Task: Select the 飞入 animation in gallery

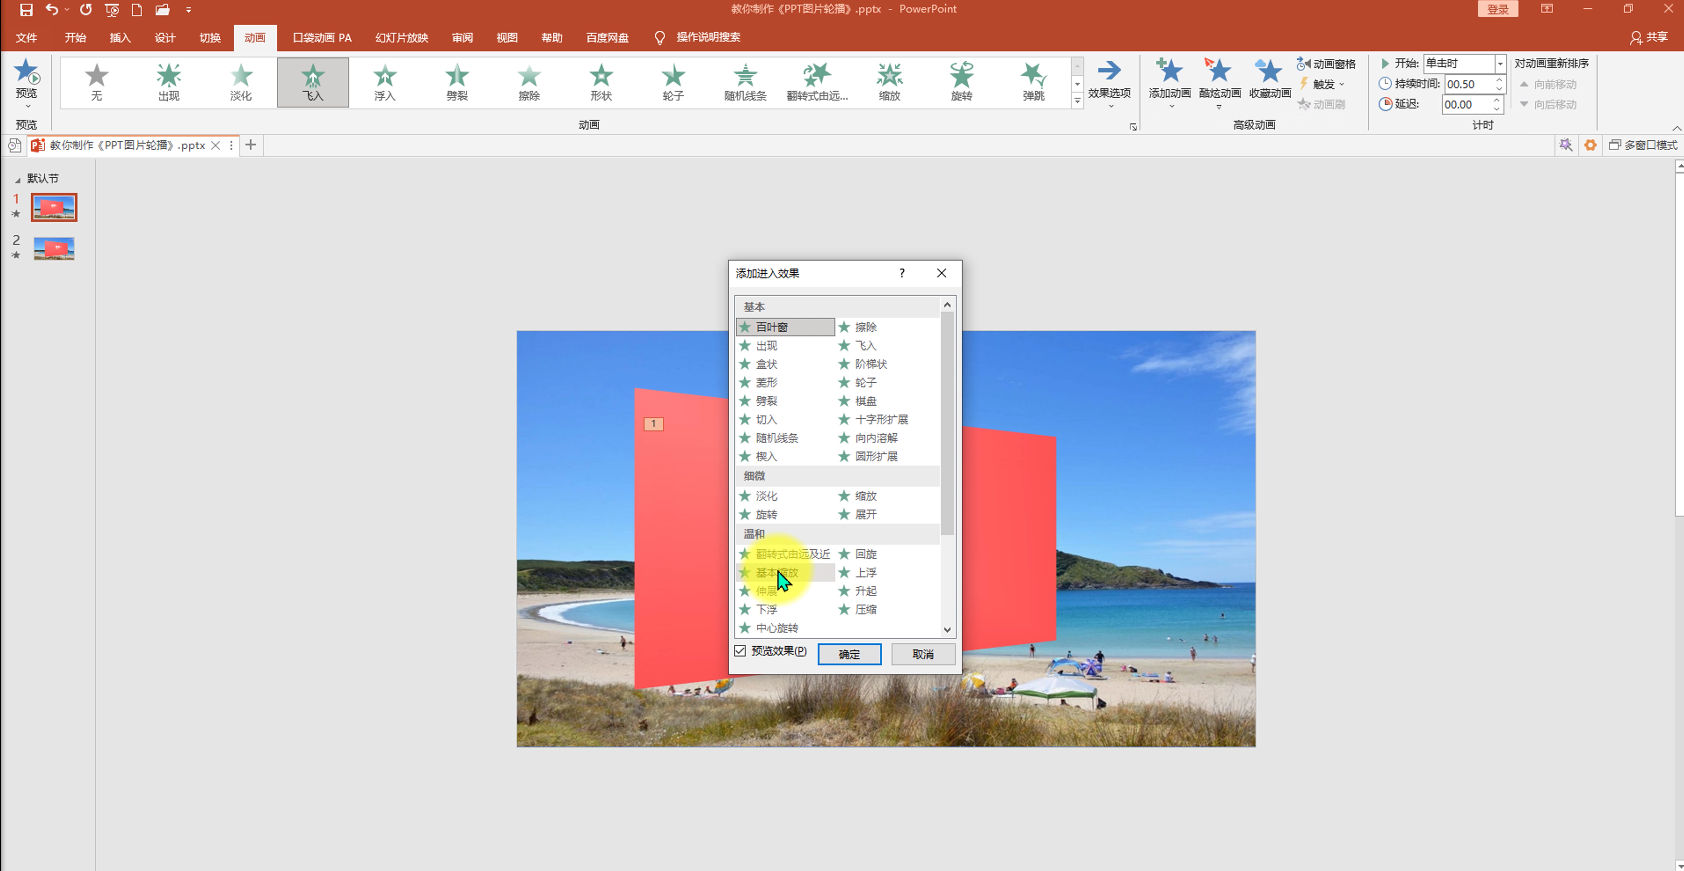Action: tap(313, 82)
